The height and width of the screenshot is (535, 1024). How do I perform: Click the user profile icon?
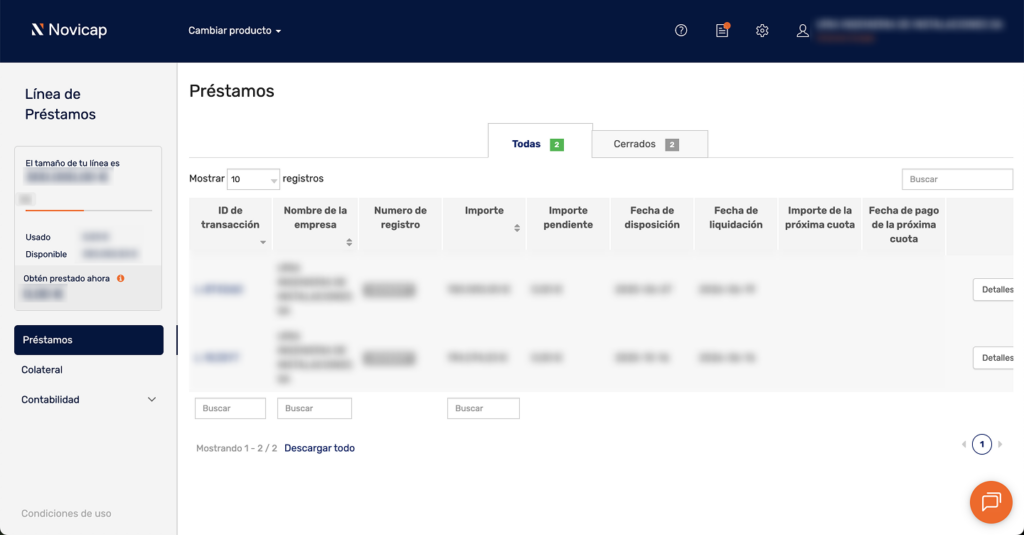coord(802,30)
